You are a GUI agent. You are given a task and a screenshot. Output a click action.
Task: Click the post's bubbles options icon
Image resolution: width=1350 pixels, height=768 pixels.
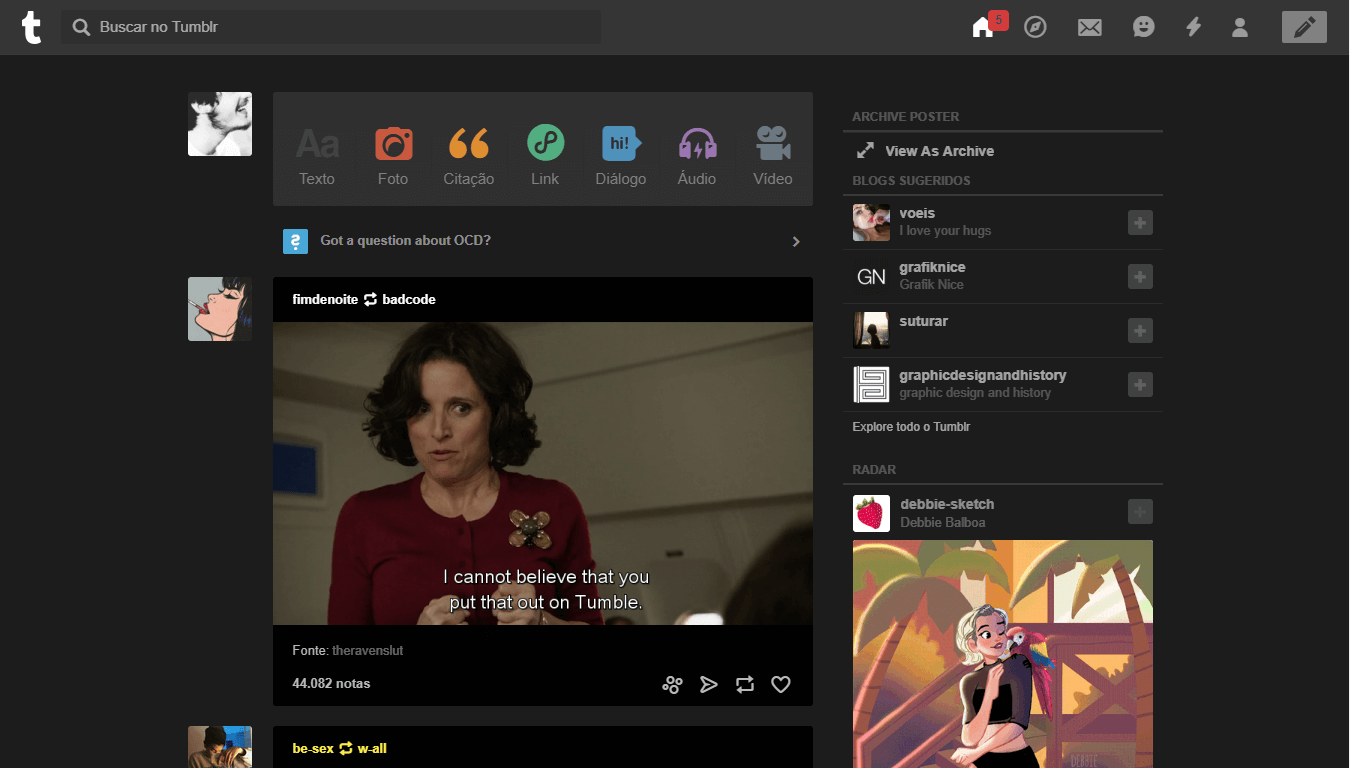tap(672, 685)
